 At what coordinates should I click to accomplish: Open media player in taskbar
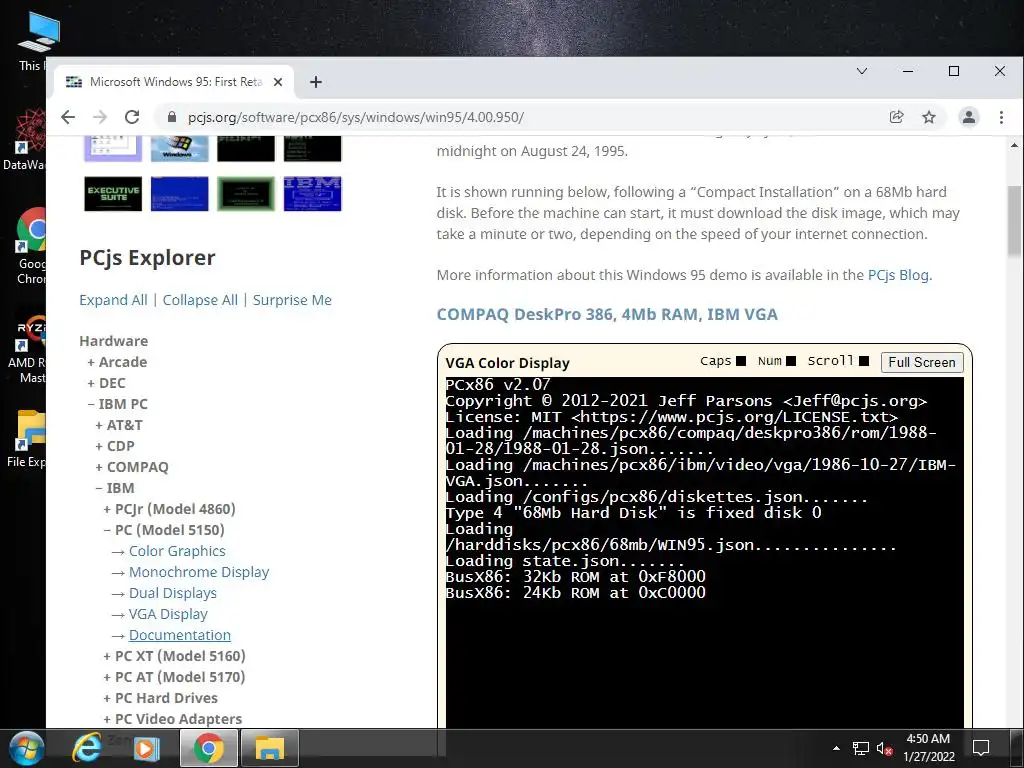[147, 748]
